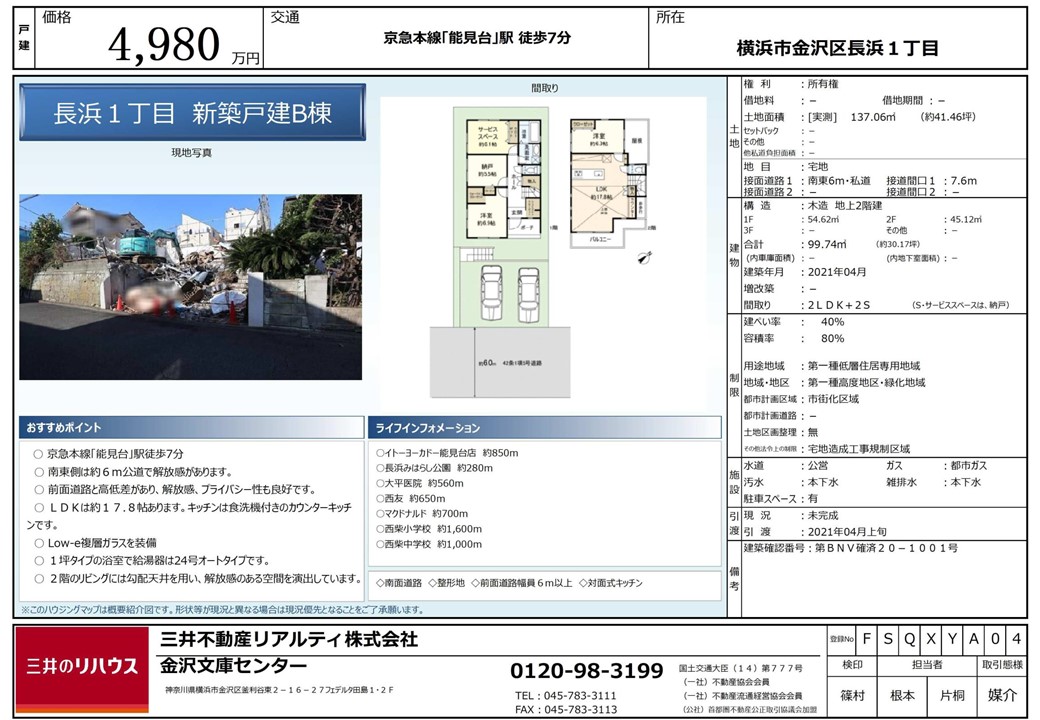
Task: Click the 戸建 label at top left
Action: click(x=25, y=38)
